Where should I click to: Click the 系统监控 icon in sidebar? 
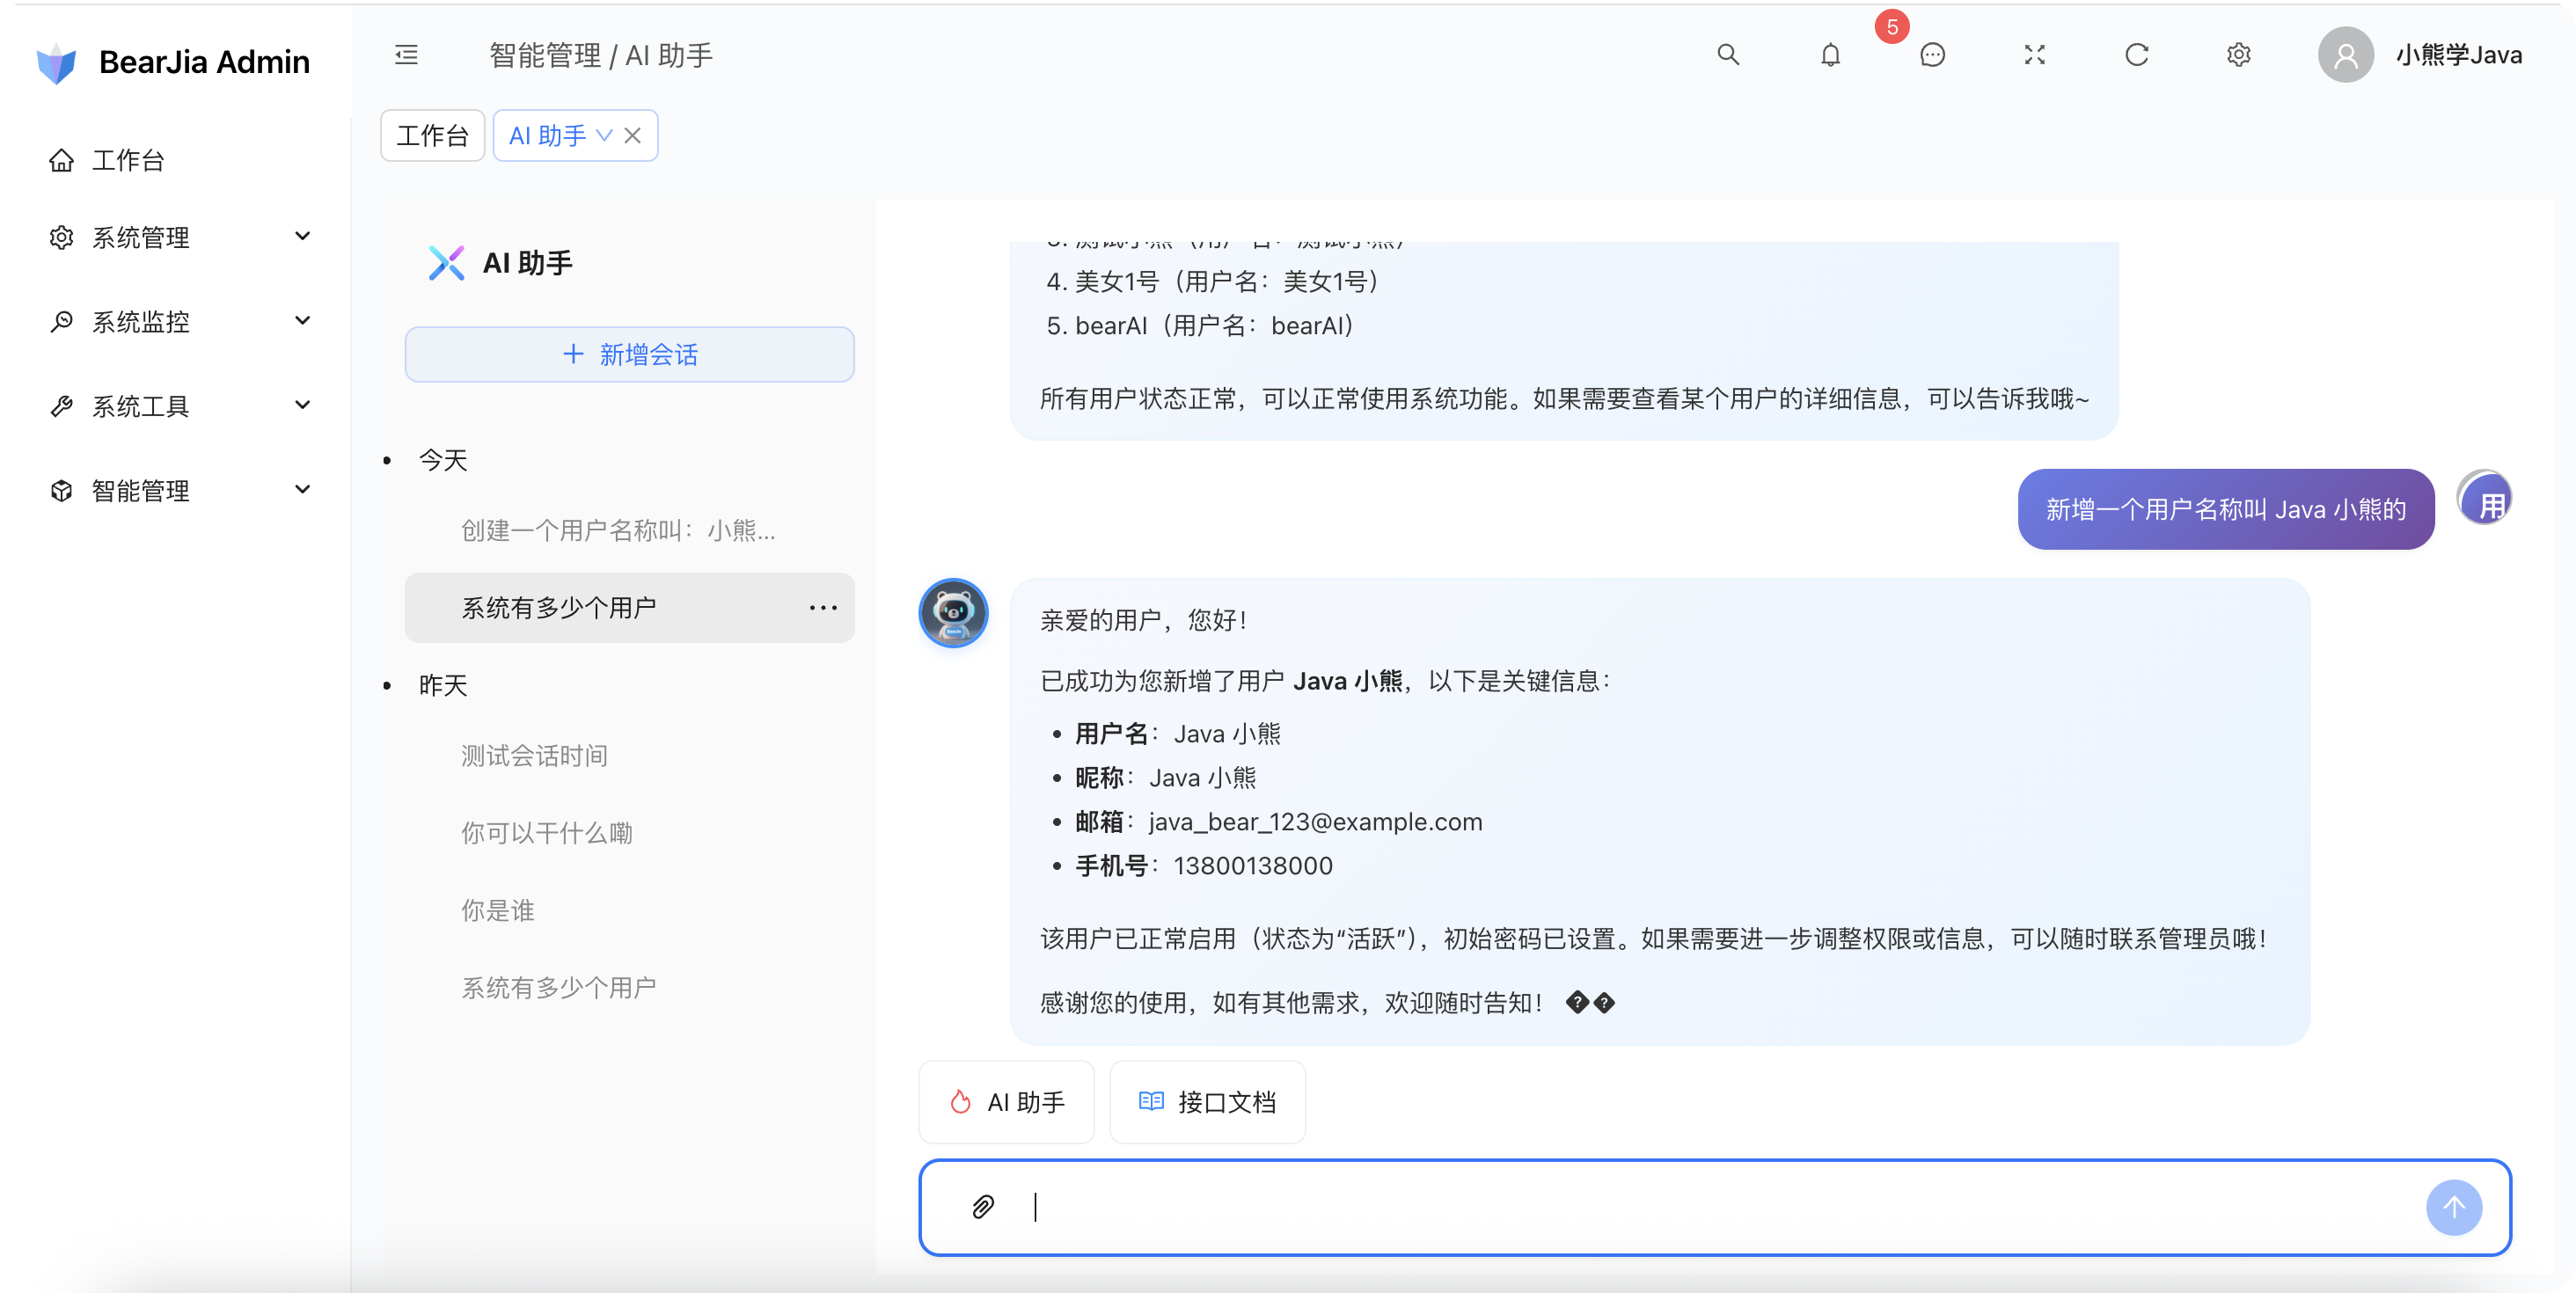pos(62,321)
